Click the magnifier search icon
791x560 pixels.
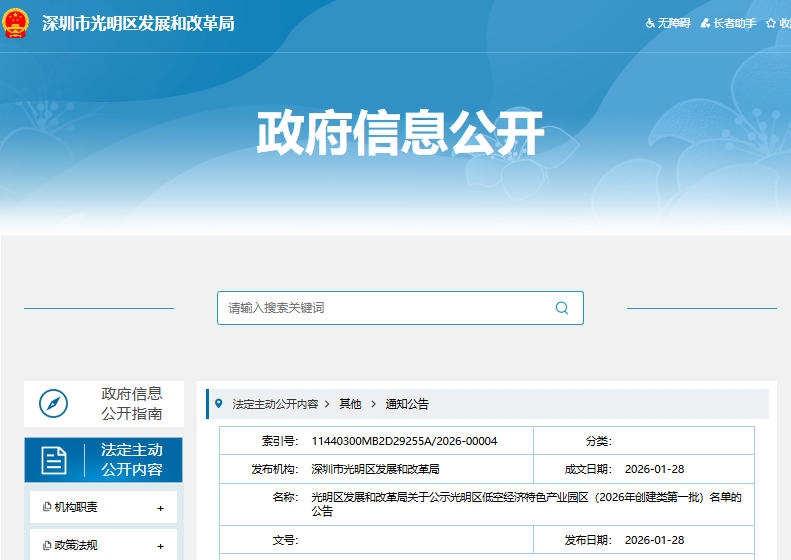click(x=561, y=308)
